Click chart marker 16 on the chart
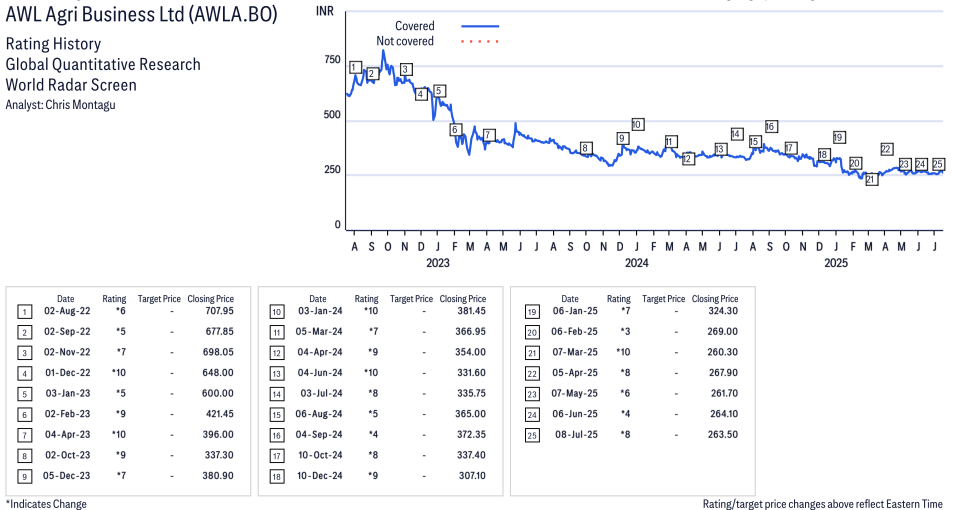This screenshot has height=510, width=954. [x=771, y=127]
